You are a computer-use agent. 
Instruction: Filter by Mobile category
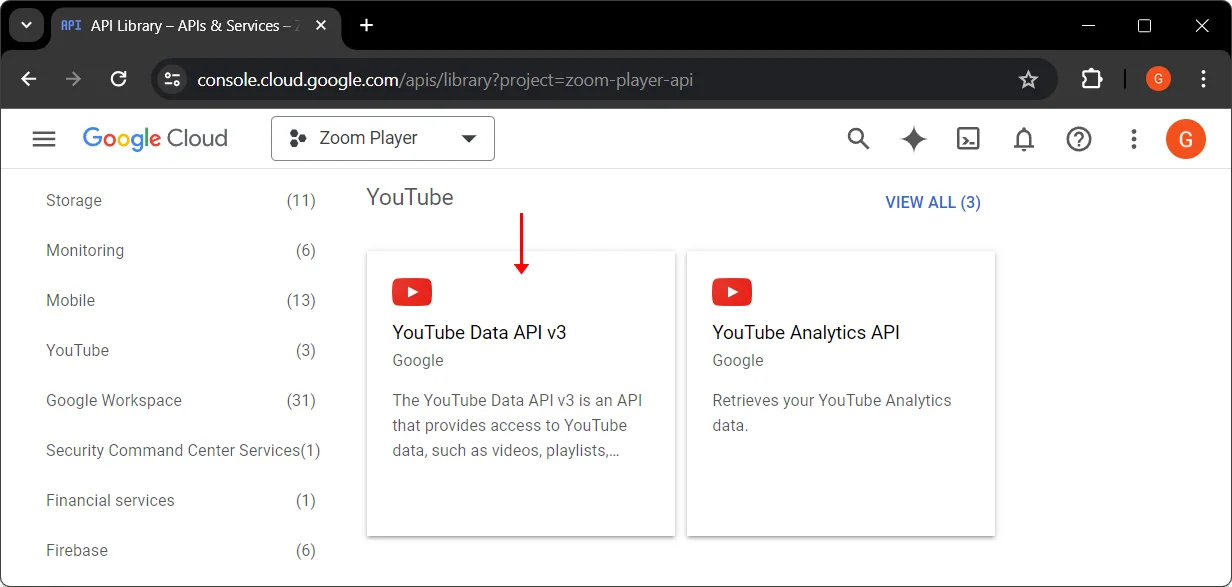(x=181, y=300)
